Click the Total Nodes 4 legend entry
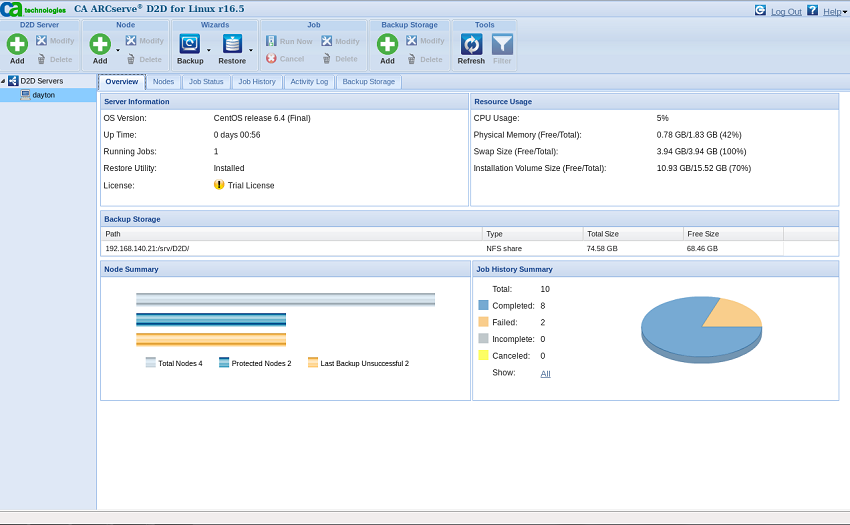The image size is (850, 525). (174, 363)
